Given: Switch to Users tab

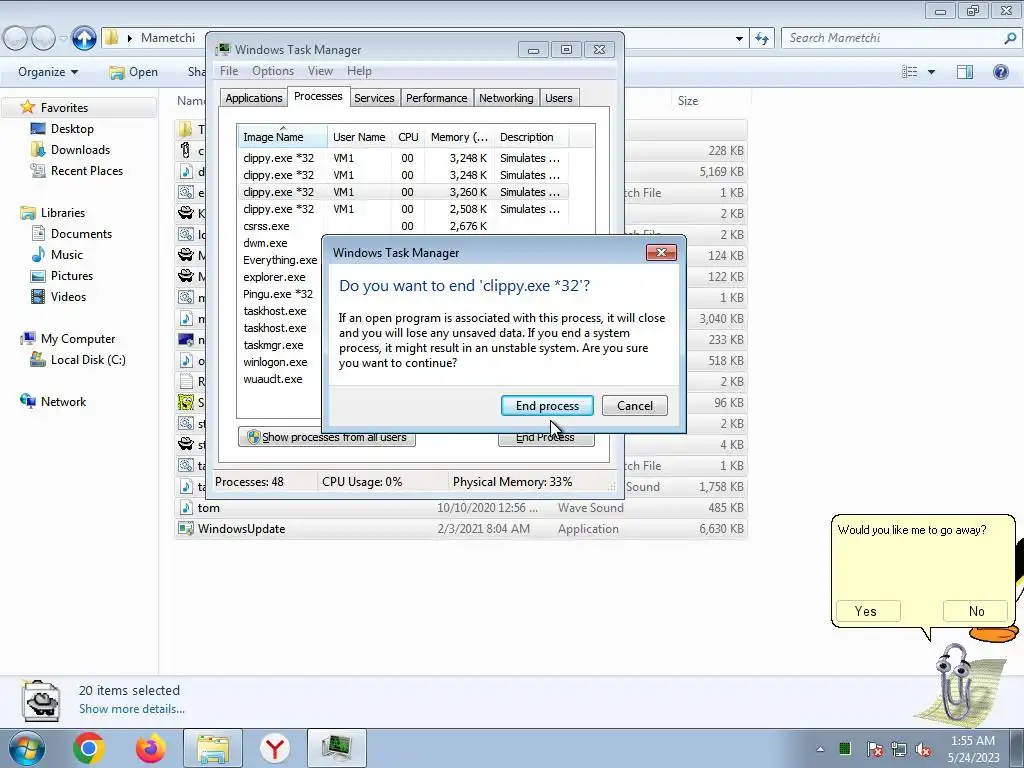Looking at the screenshot, I should tap(558, 98).
